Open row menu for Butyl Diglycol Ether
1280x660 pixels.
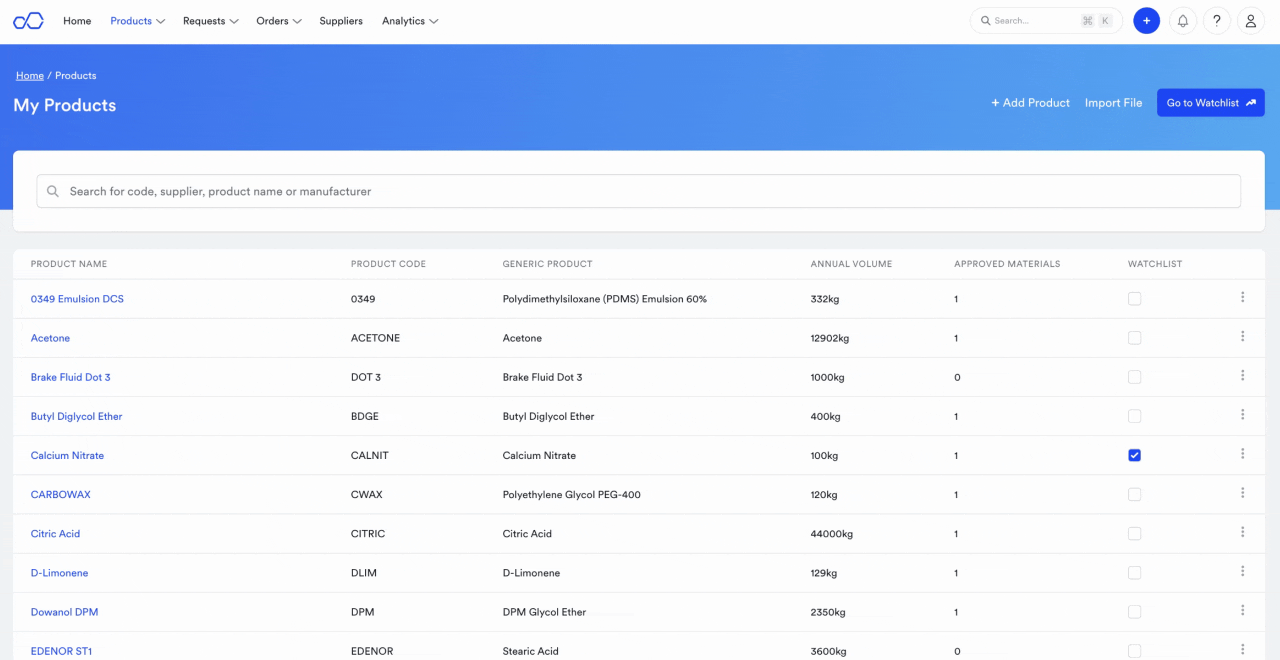1242,414
